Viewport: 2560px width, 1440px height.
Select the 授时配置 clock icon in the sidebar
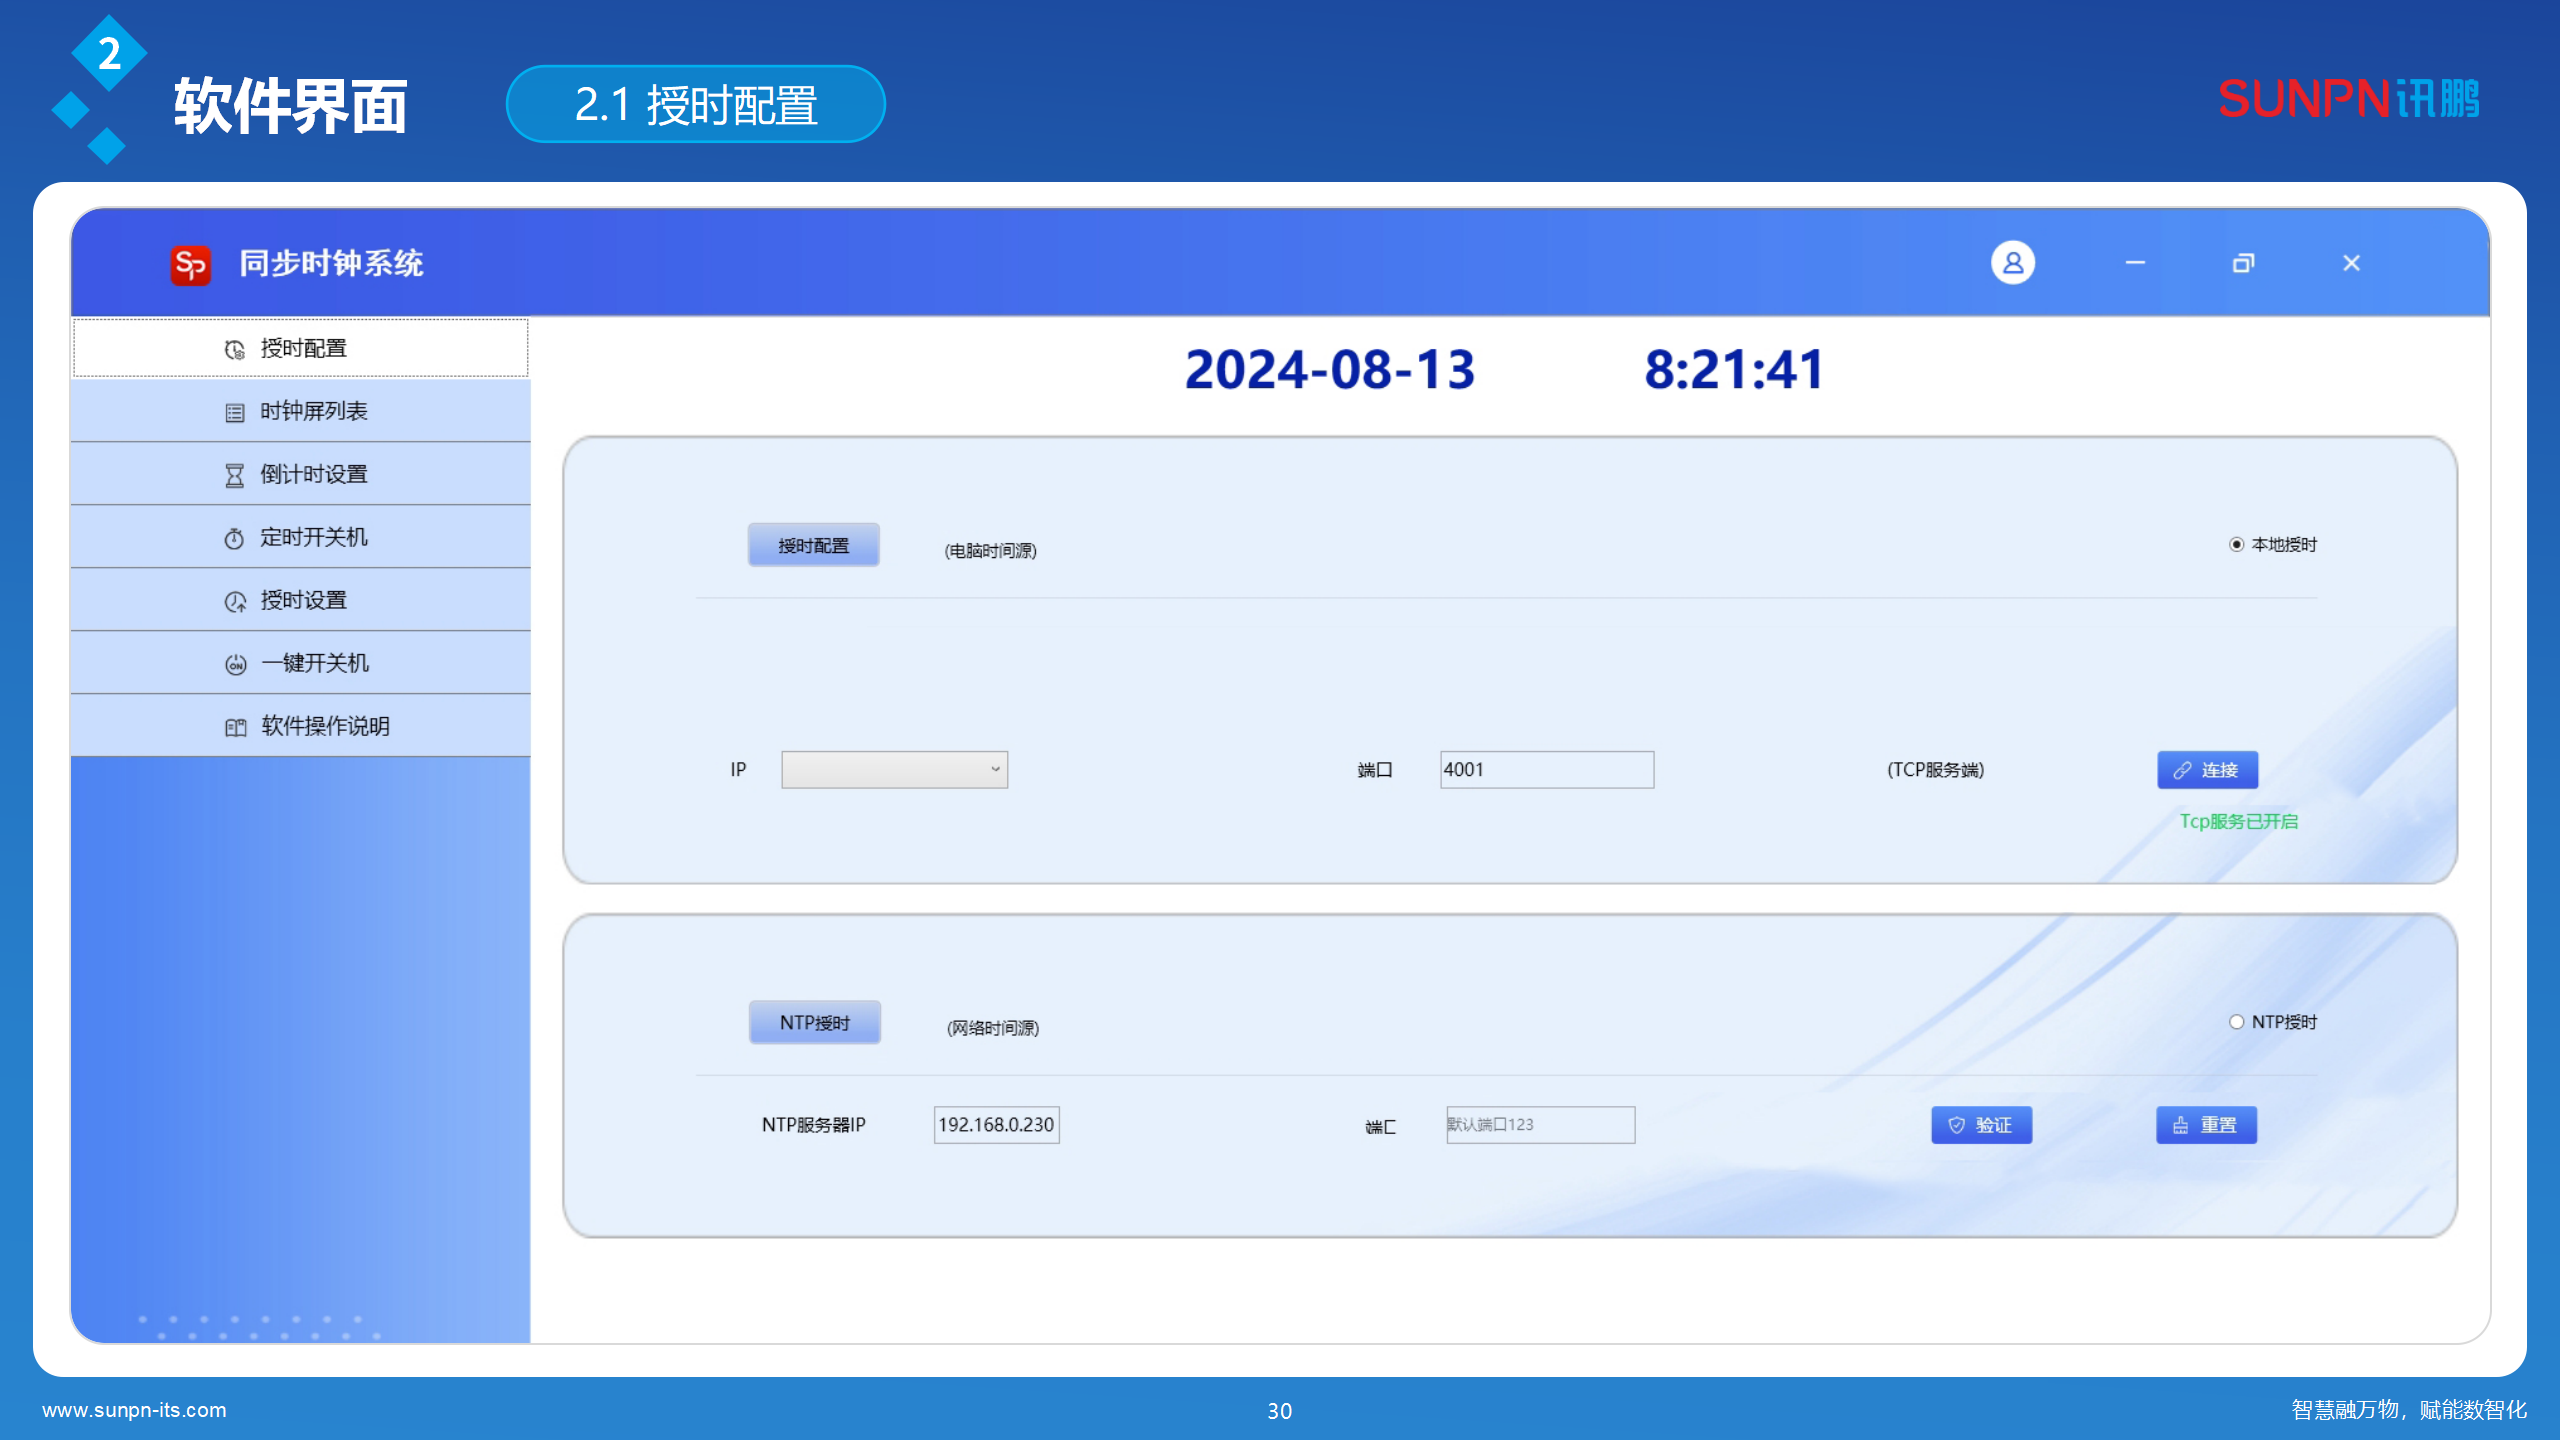pos(233,348)
